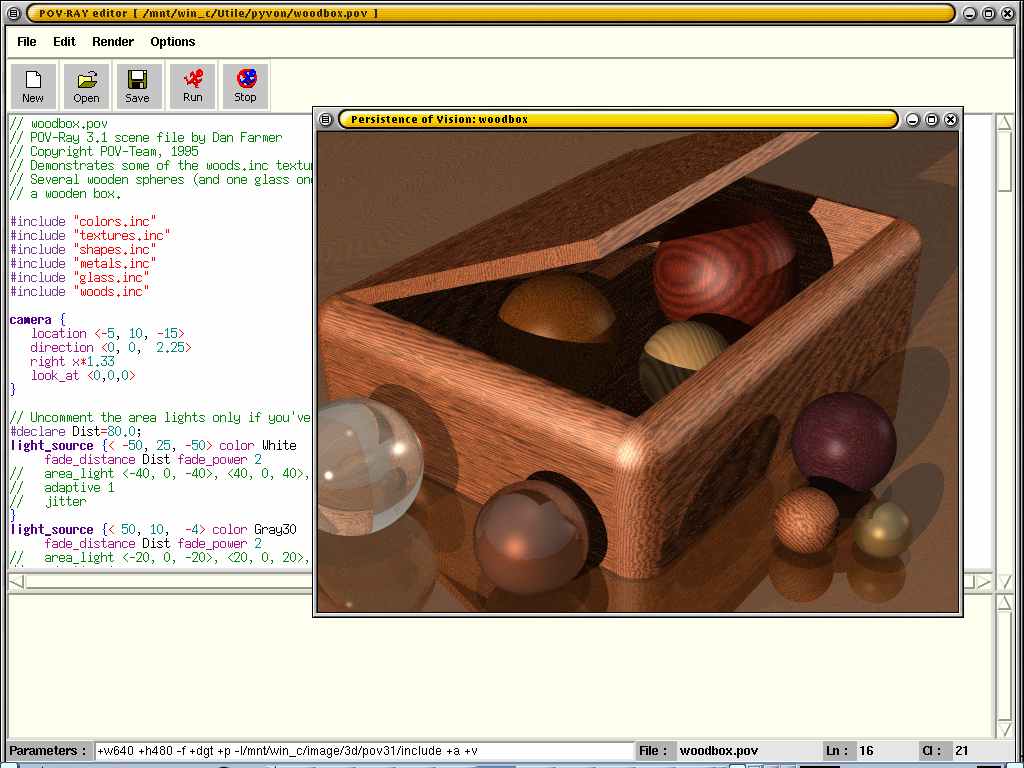Open the Render menu
Image resolution: width=1024 pixels, height=768 pixels.
coord(113,42)
